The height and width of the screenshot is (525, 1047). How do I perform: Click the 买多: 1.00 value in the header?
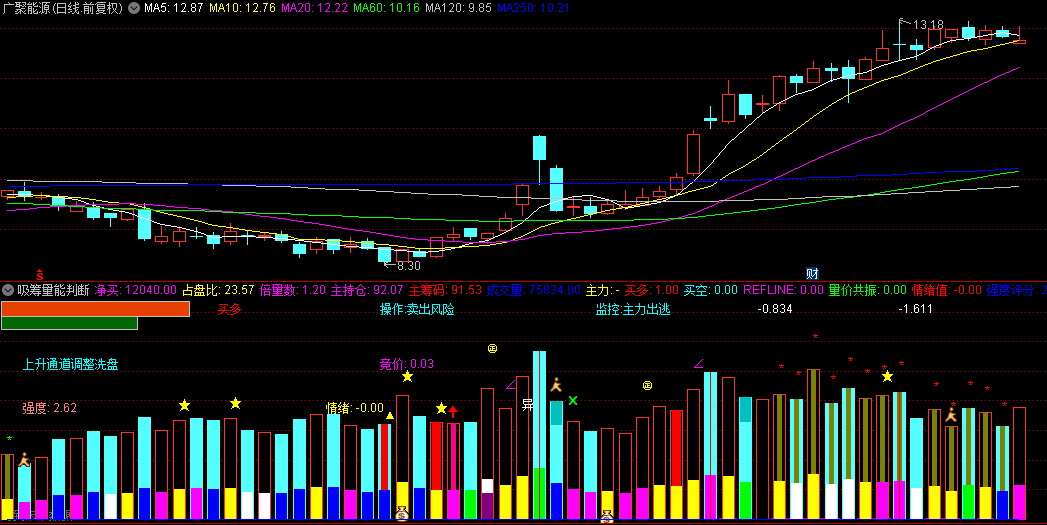coord(651,290)
